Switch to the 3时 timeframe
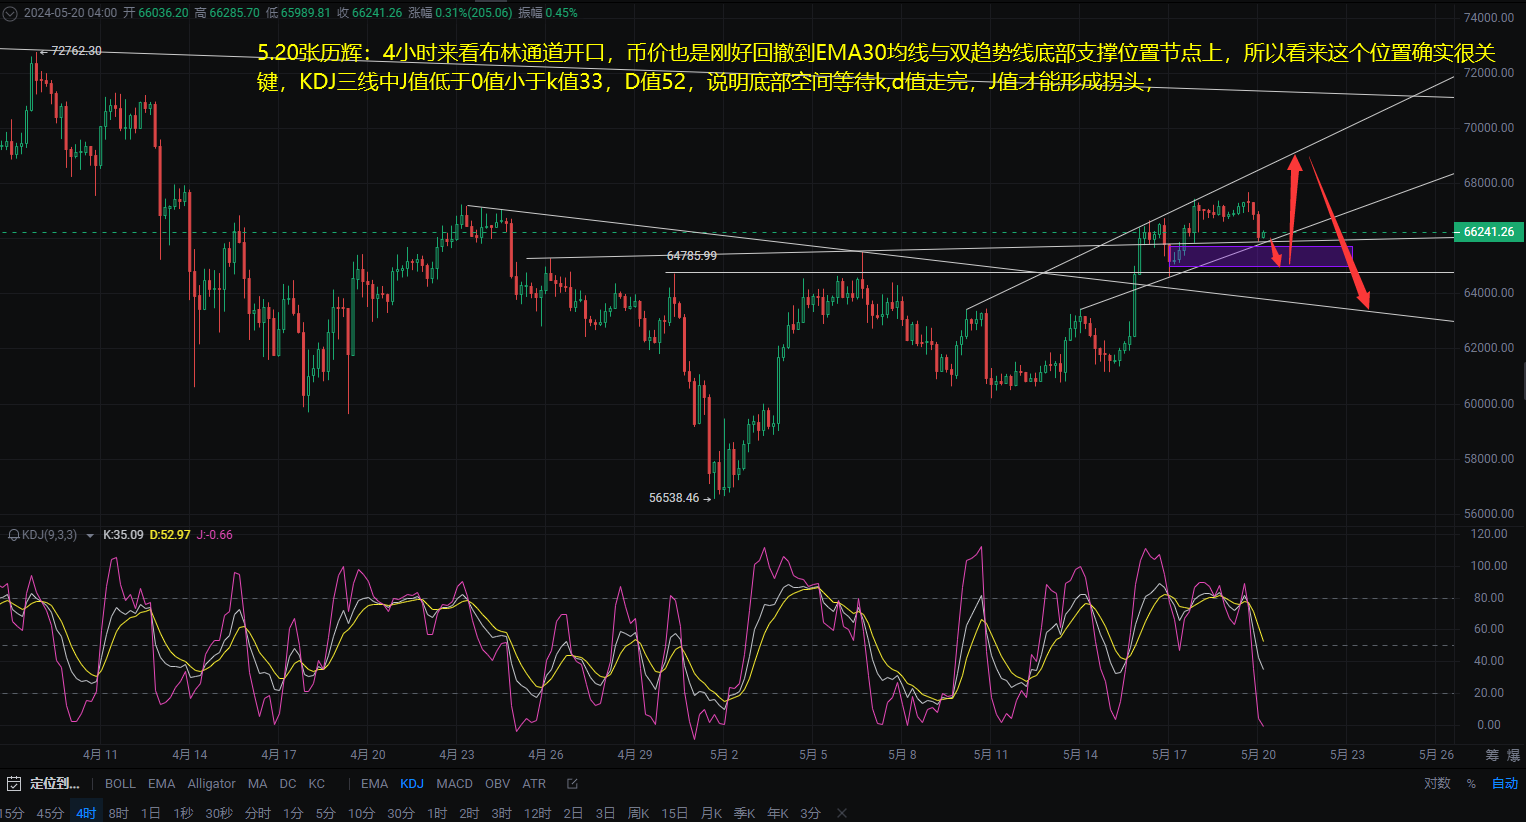The height and width of the screenshot is (822, 1526). [x=501, y=813]
